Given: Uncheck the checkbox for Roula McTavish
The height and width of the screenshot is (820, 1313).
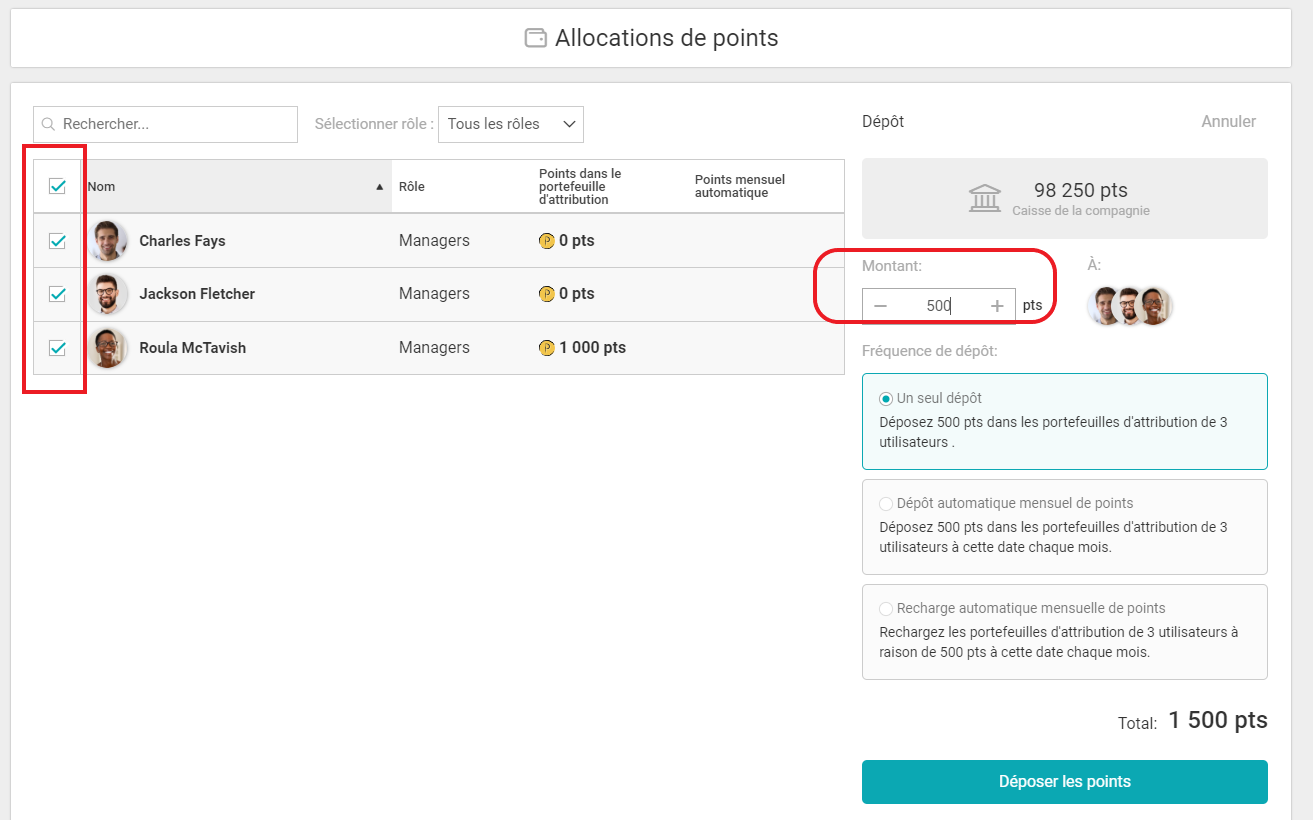Looking at the screenshot, I should pos(57,348).
